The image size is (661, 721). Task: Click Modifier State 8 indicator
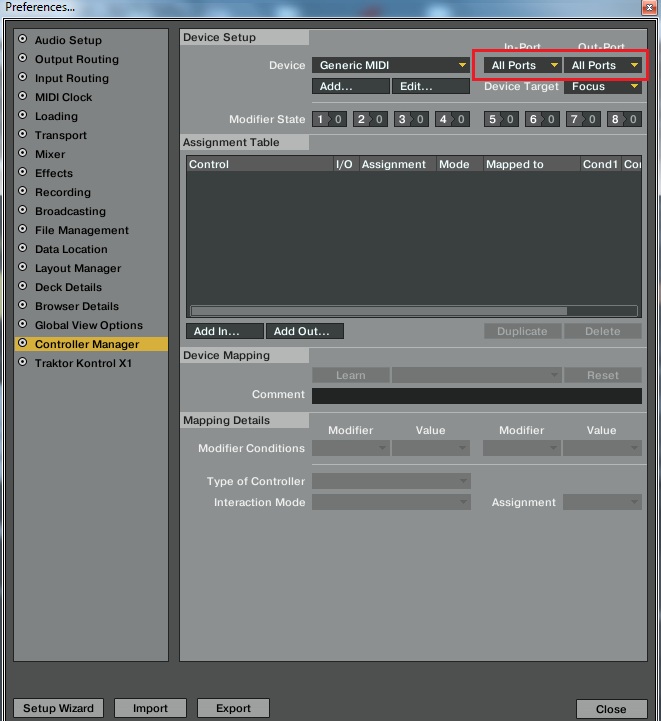(624, 119)
